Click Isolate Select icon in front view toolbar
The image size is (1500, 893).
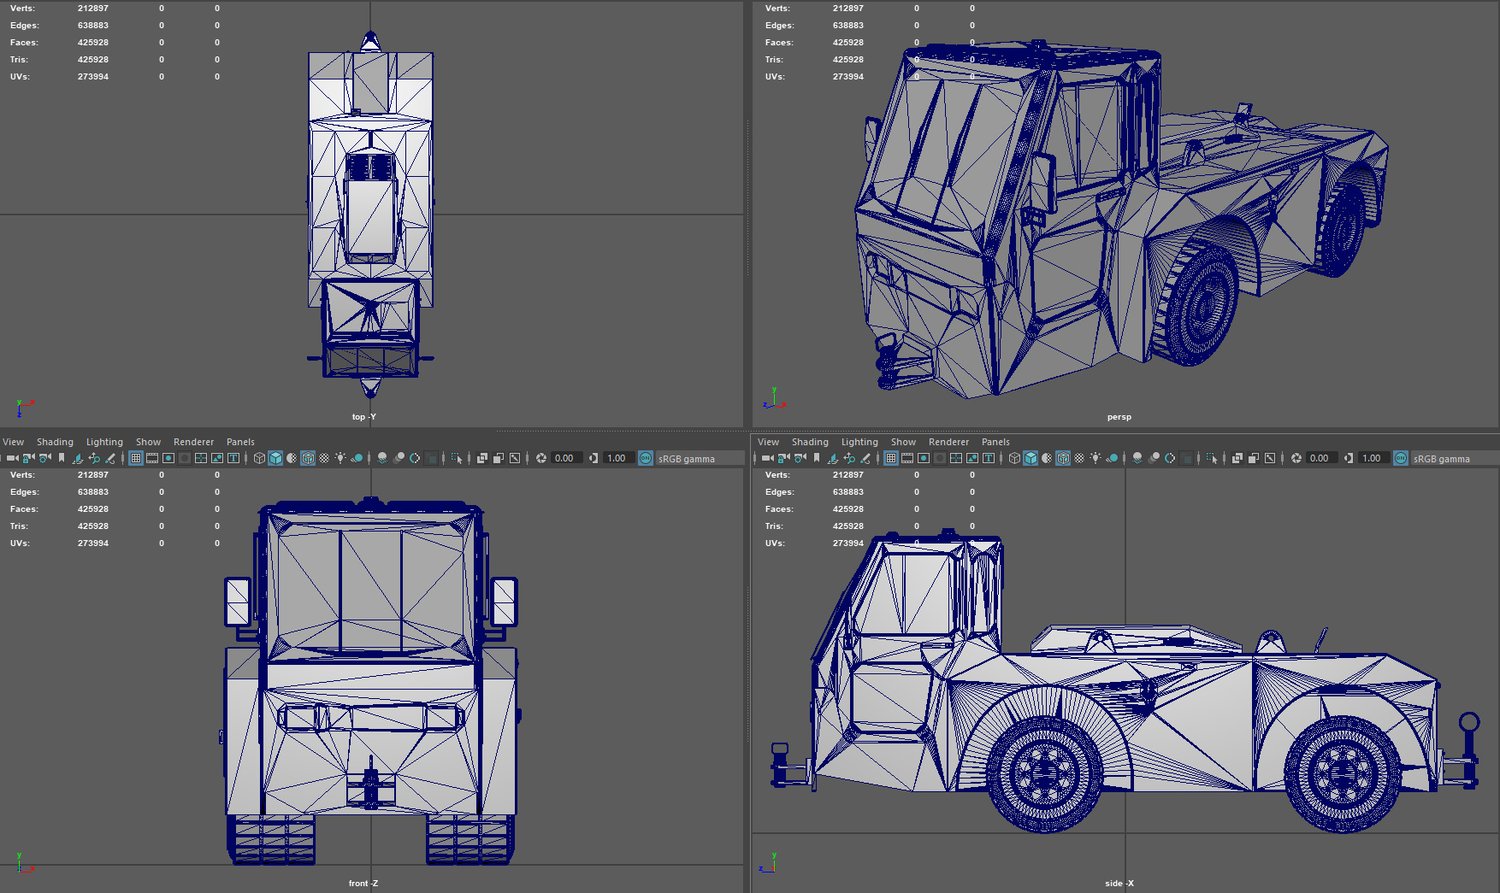[x=456, y=458]
